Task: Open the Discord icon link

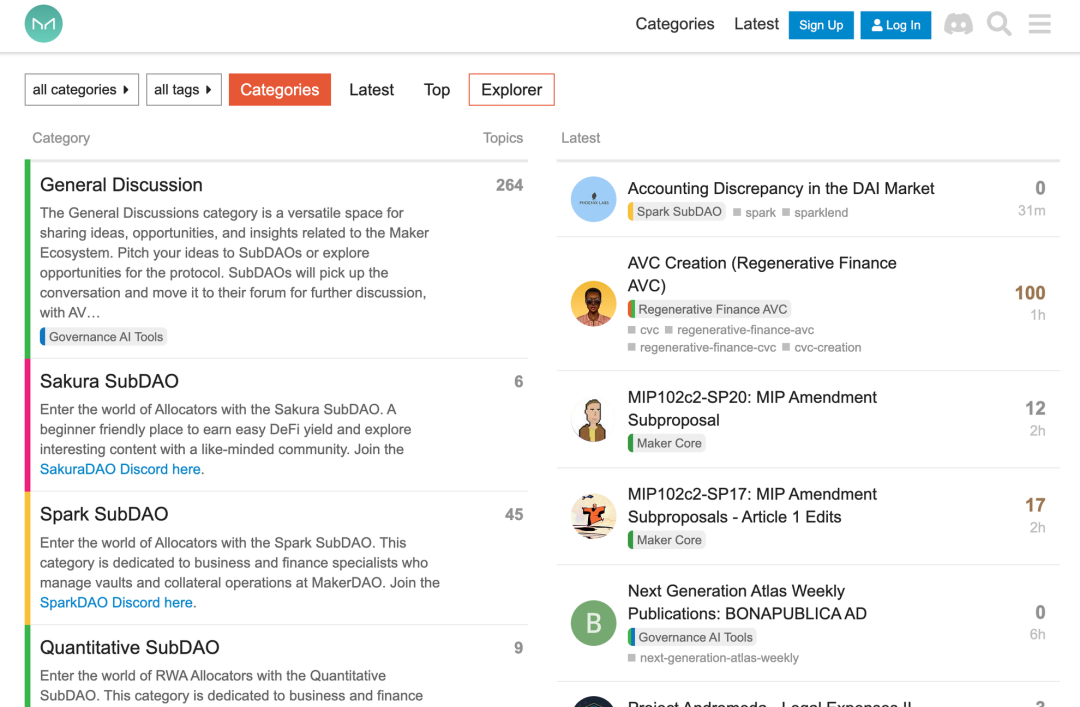Action: click(958, 24)
